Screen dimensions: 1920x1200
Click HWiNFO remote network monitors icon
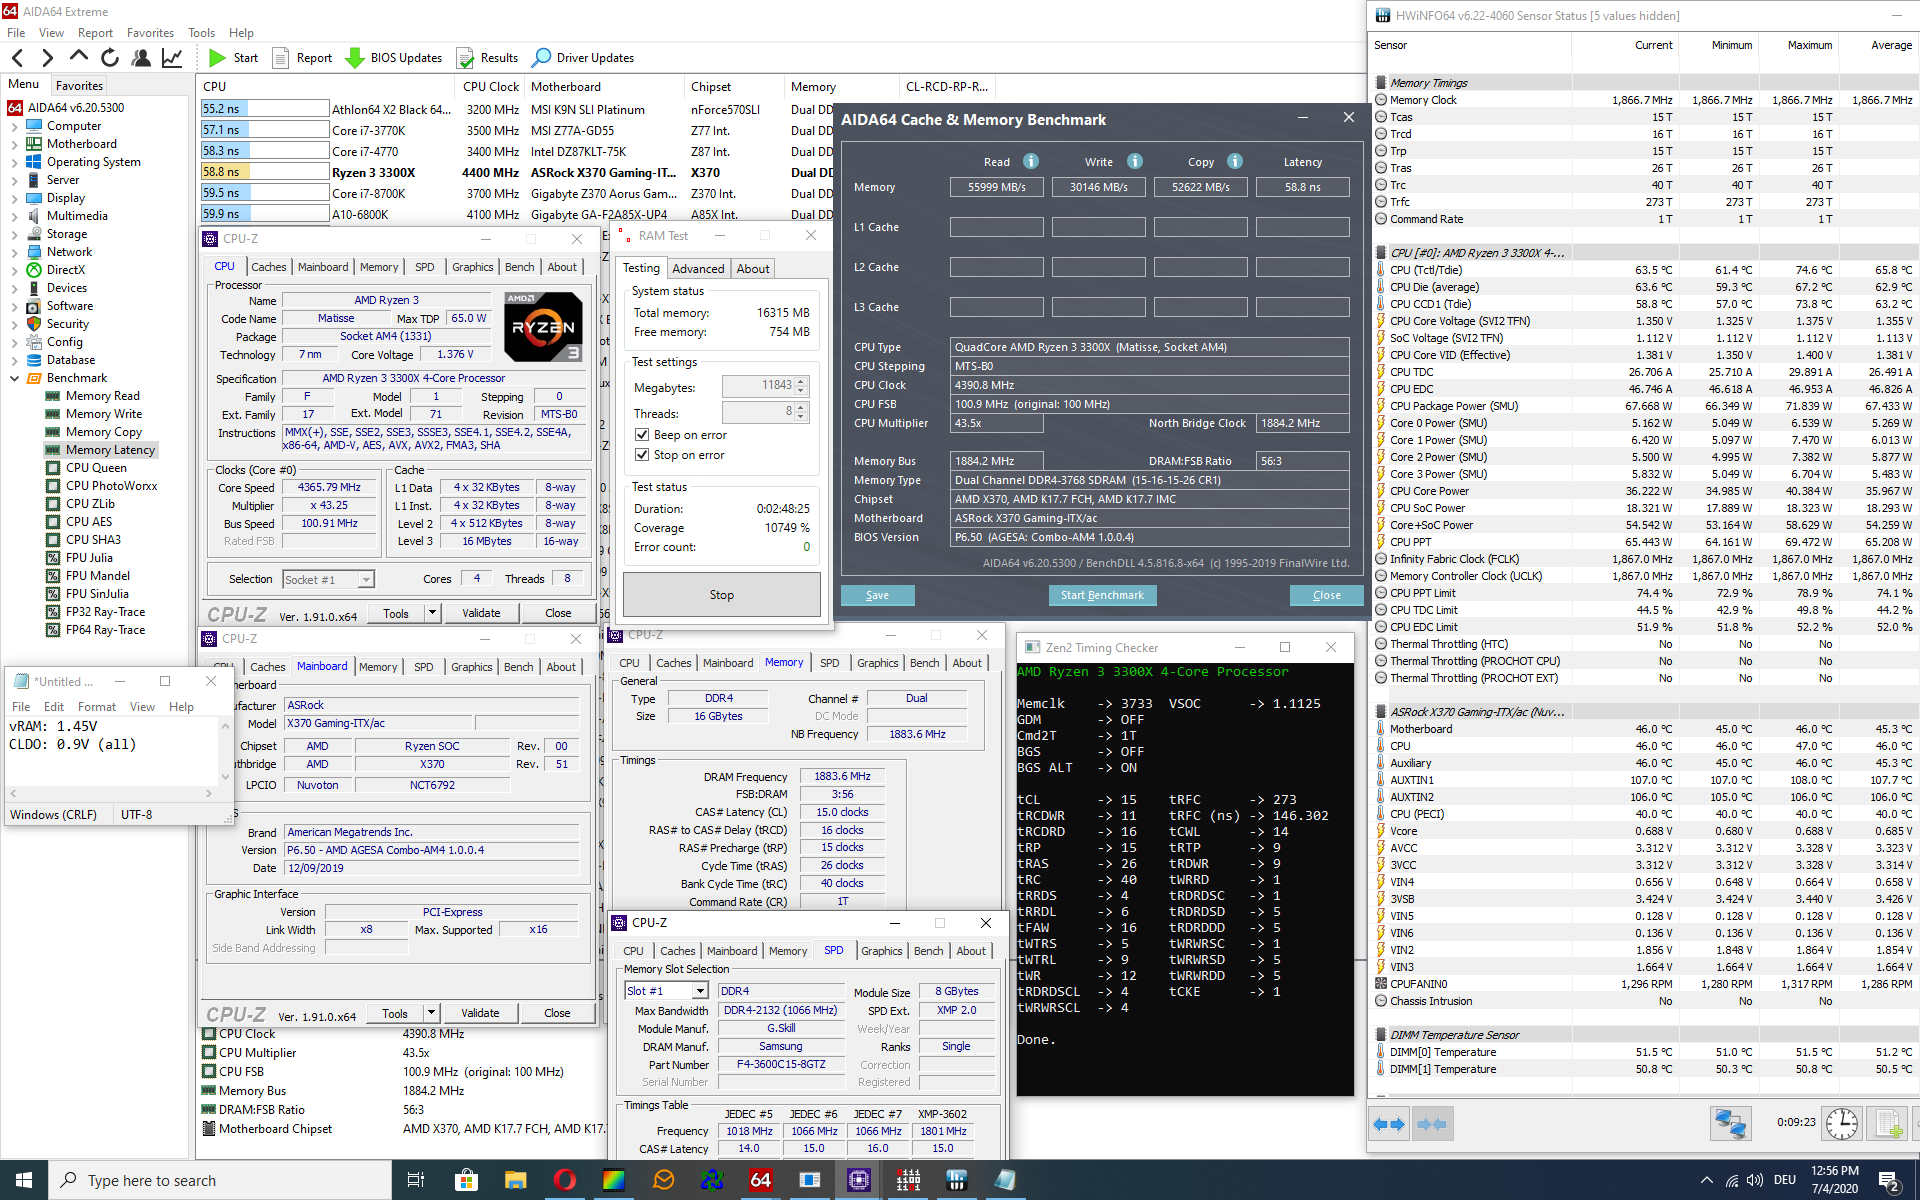click(1729, 1124)
